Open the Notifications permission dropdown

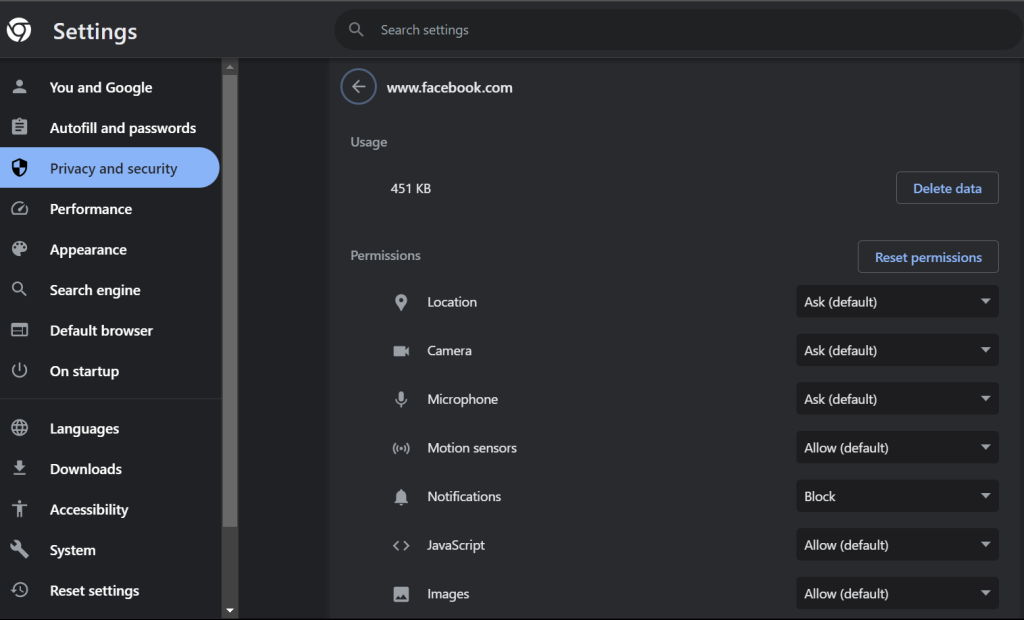click(897, 497)
